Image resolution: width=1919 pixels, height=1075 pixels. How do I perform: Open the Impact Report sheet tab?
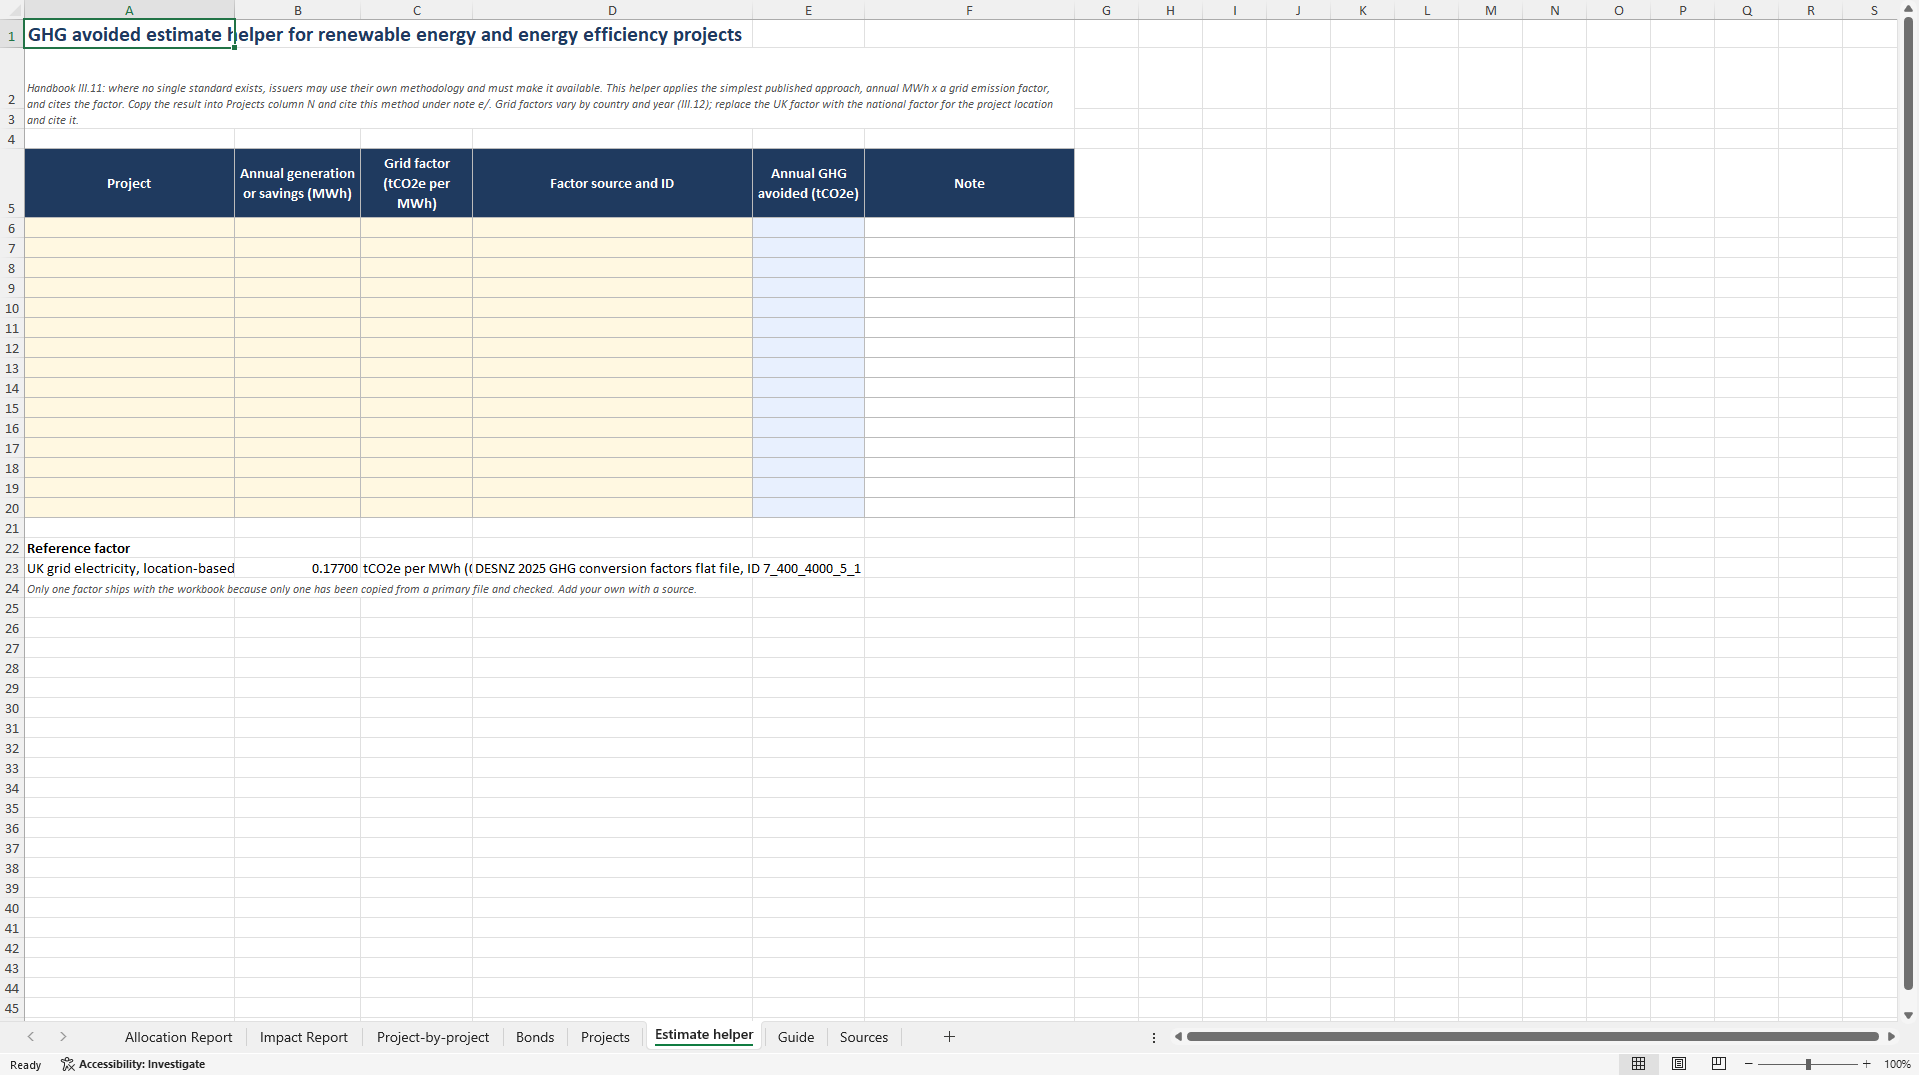coord(303,1037)
